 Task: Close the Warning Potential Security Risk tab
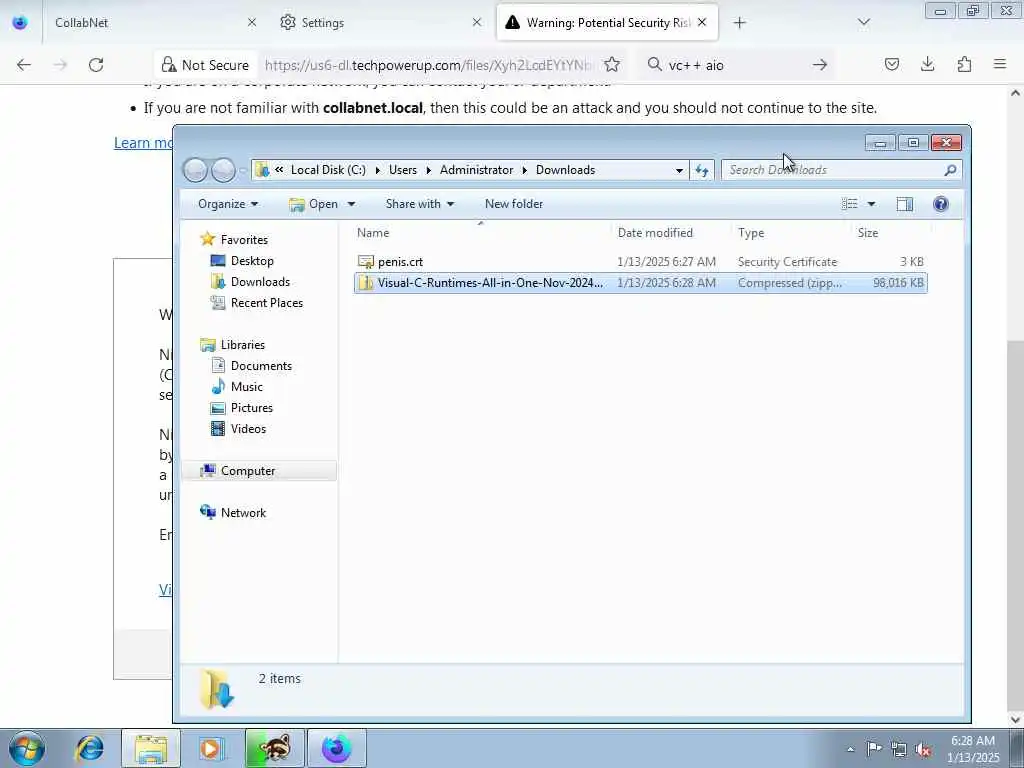pyautogui.click(x=702, y=23)
